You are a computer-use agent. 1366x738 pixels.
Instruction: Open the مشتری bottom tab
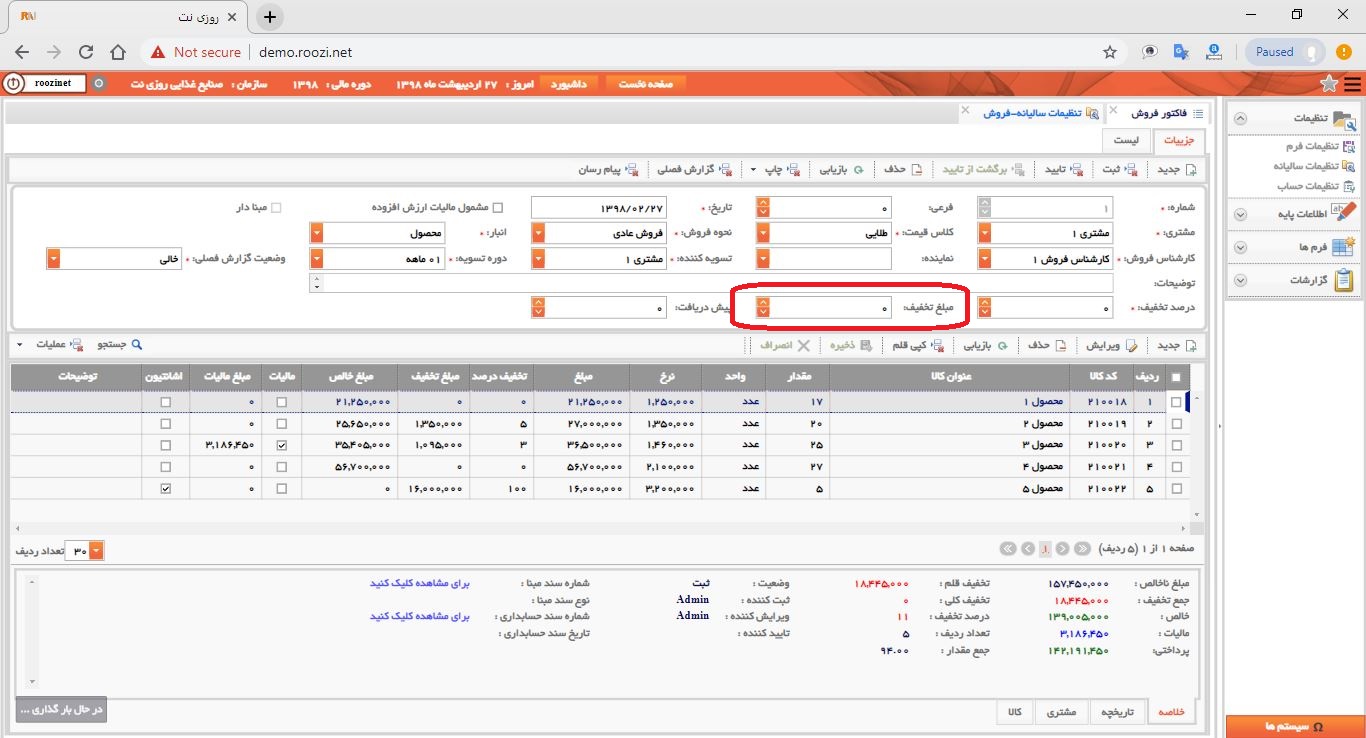coord(1061,712)
